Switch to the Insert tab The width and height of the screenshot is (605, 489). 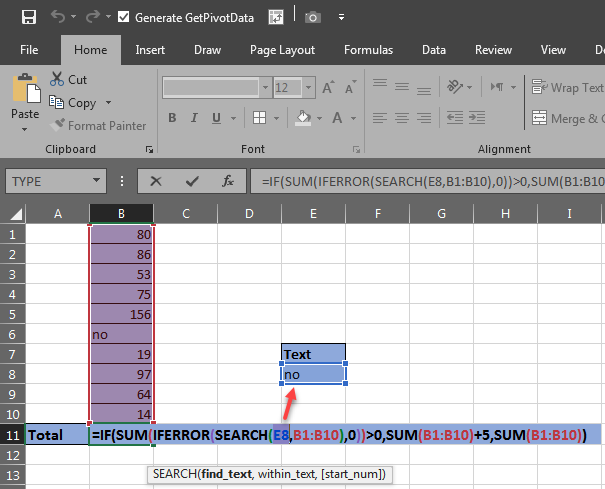click(150, 50)
